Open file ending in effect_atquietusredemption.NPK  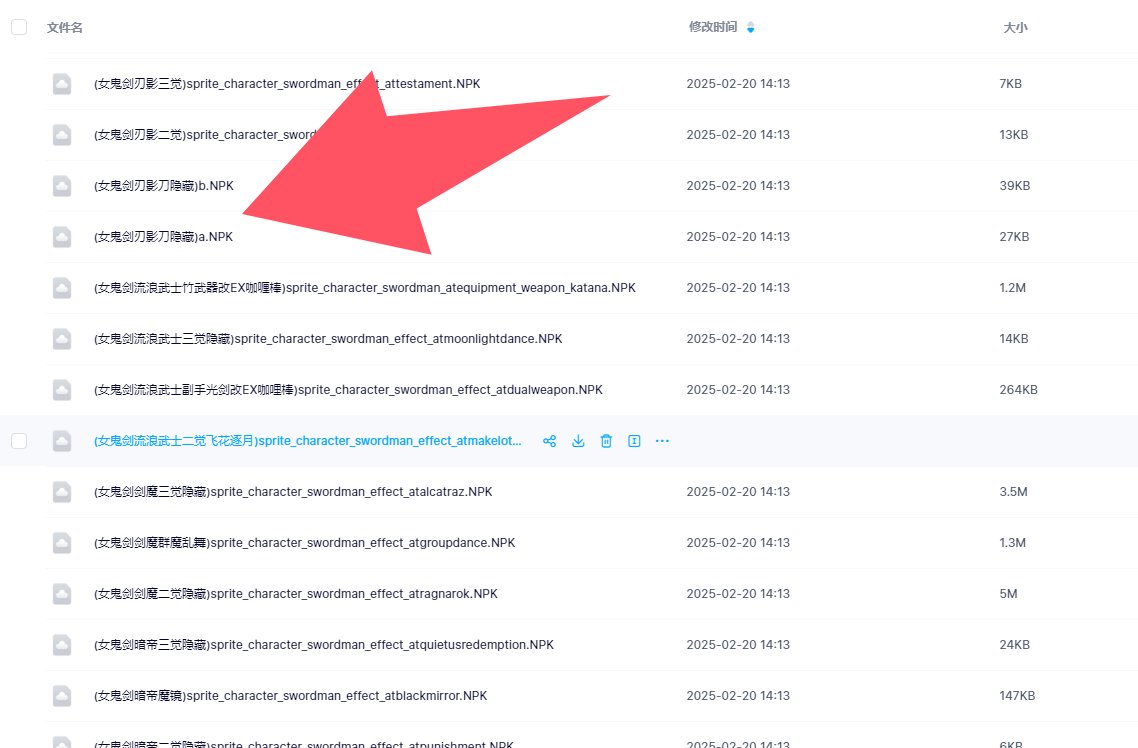pyautogui.click(x=324, y=645)
